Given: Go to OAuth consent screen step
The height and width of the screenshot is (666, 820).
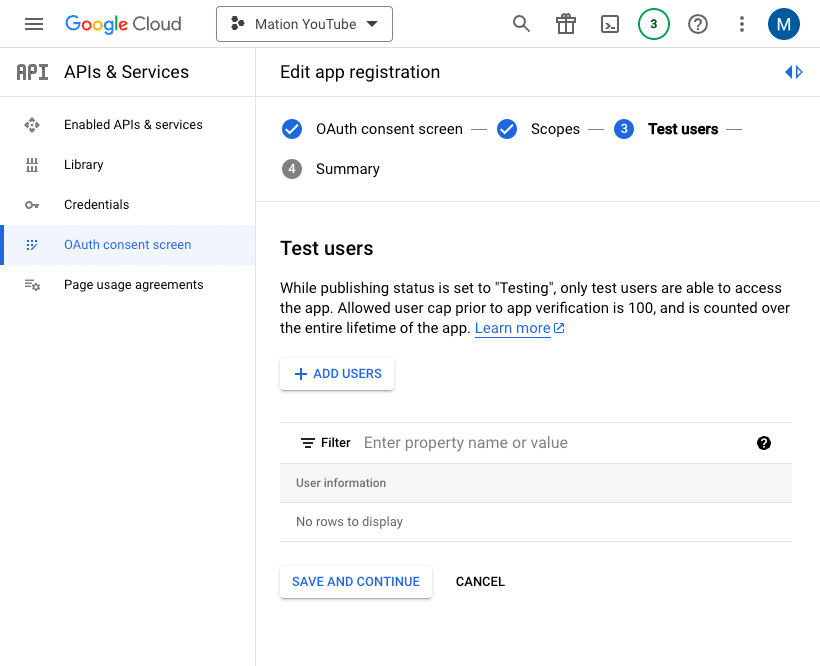Looking at the screenshot, I should coord(389,129).
